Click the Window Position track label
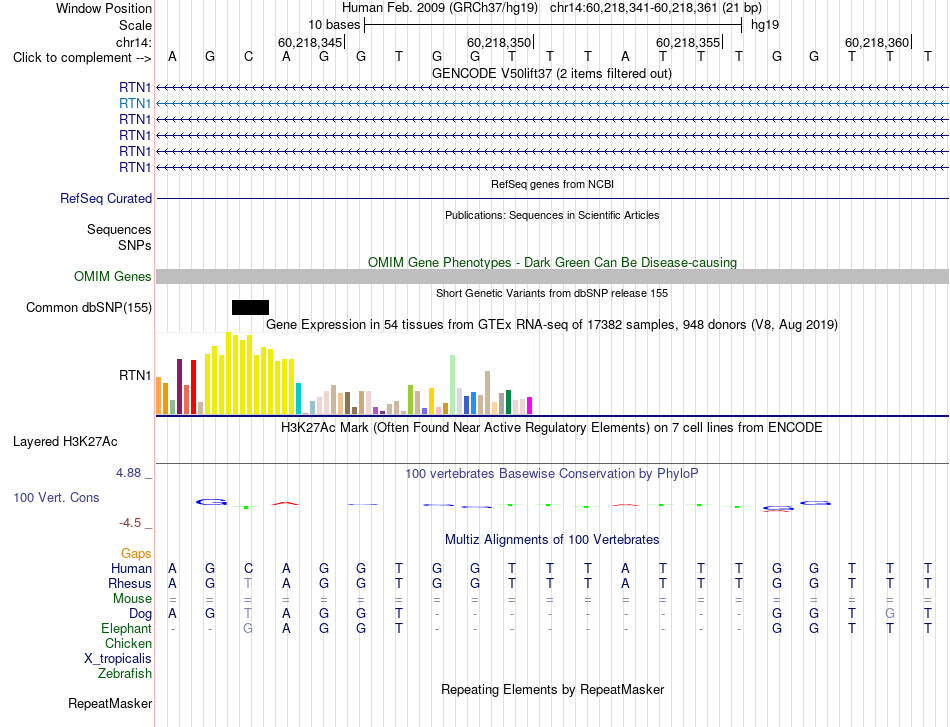This screenshot has width=950, height=727. (104, 8)
